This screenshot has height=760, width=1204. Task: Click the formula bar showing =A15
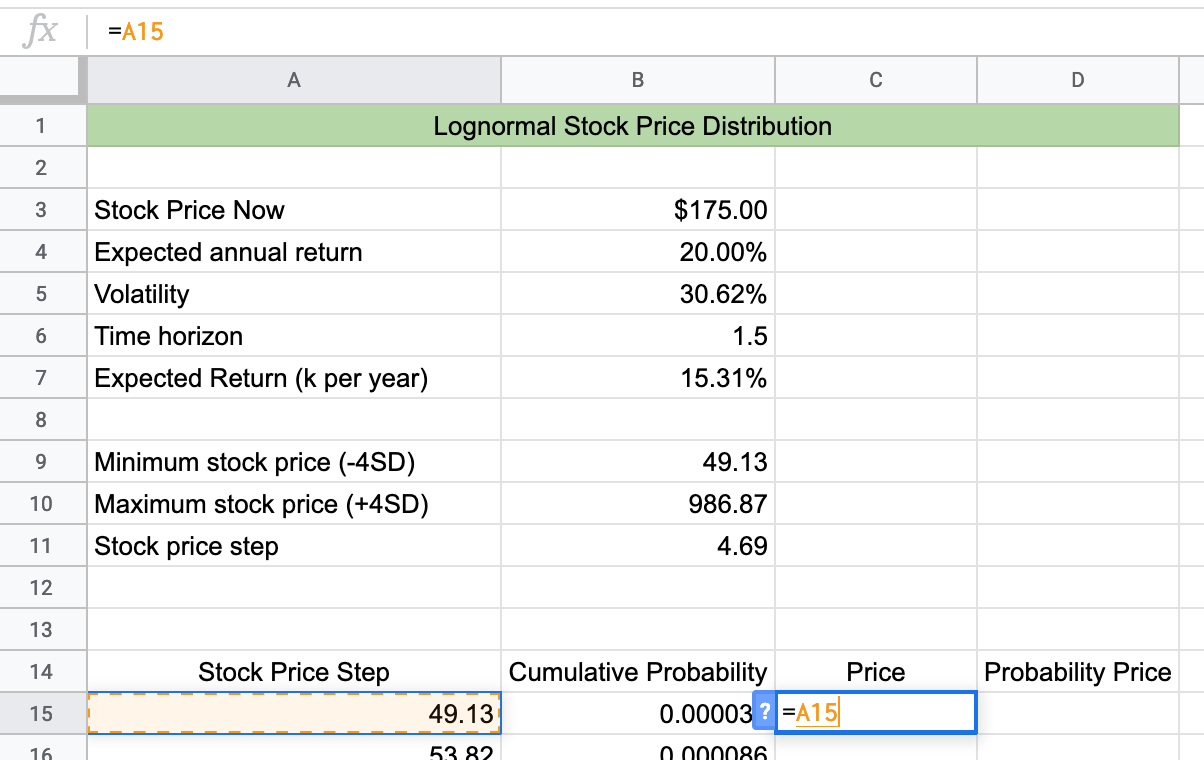[645, 32]
